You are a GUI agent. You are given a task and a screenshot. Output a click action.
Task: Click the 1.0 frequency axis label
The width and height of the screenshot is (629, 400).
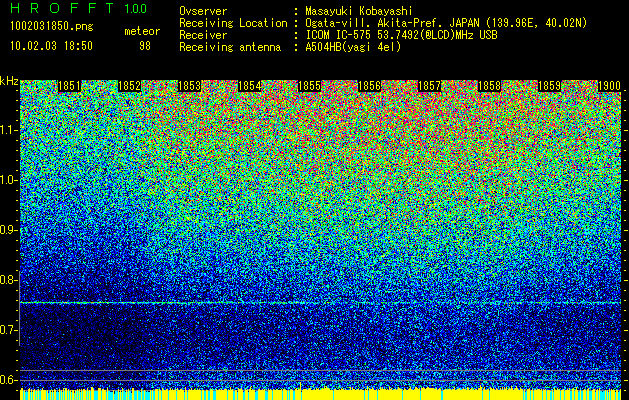click(9, 180)
